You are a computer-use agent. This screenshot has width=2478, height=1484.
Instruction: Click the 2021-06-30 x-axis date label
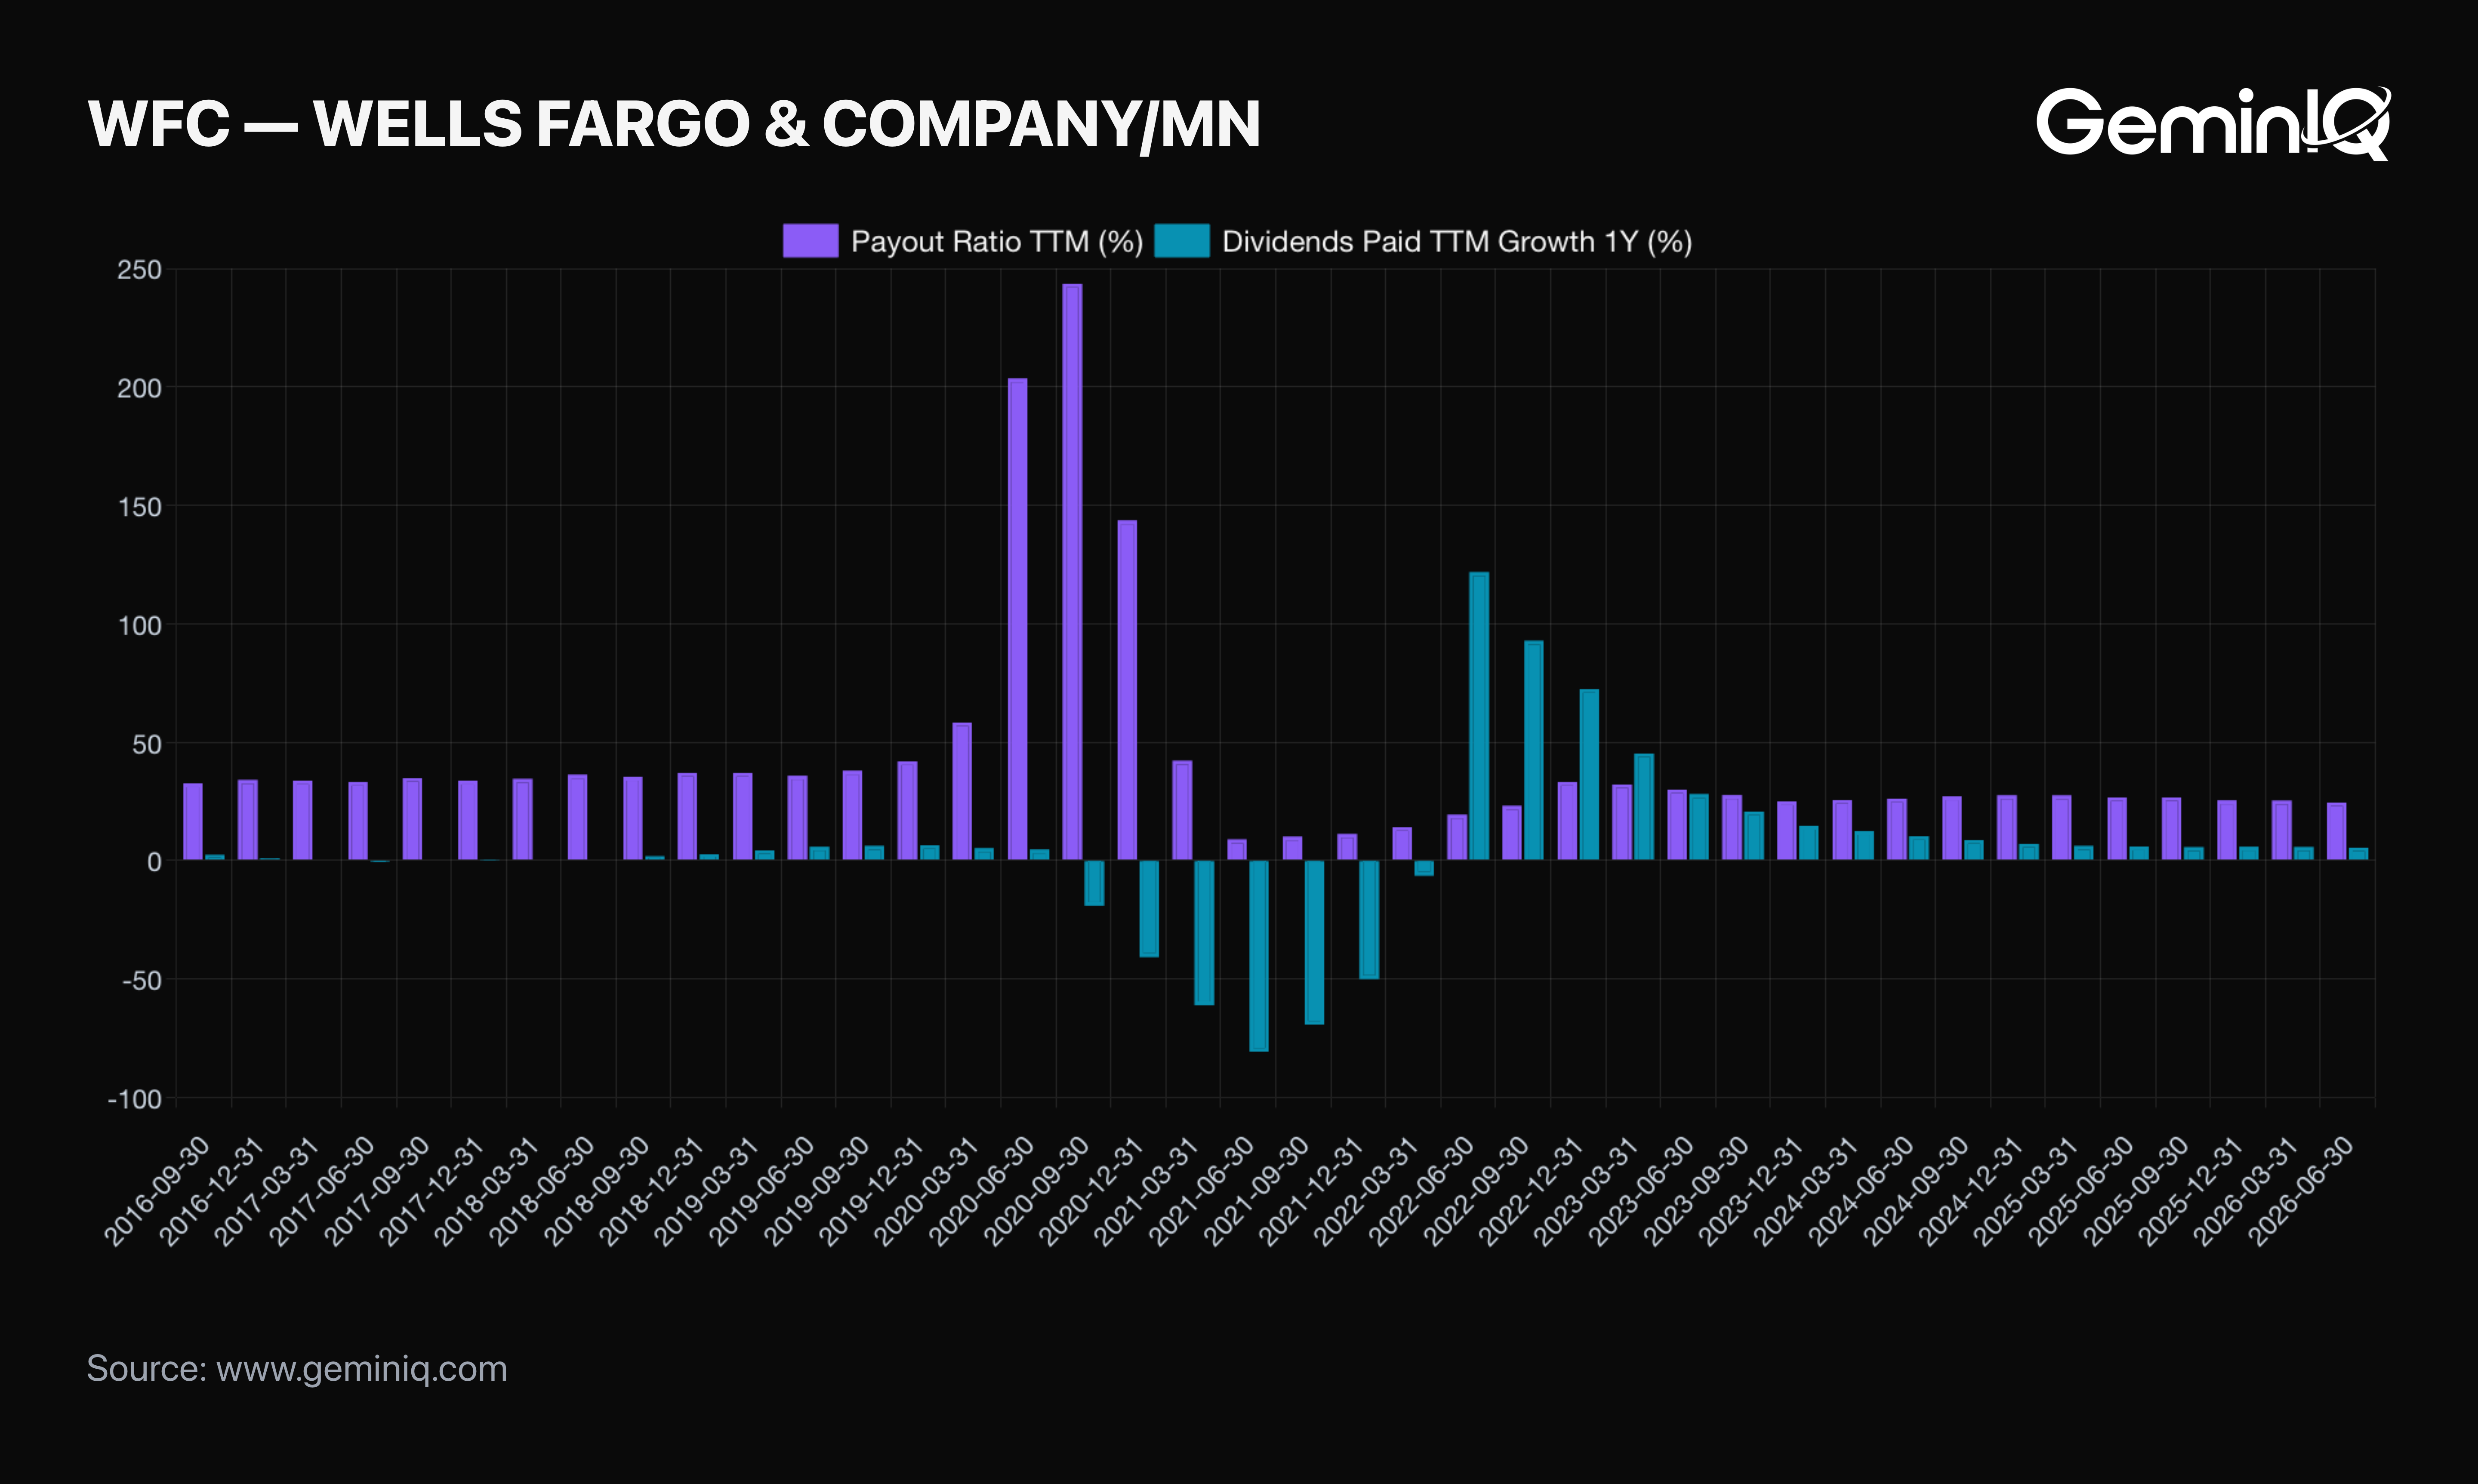[x=1201, y=1192]
